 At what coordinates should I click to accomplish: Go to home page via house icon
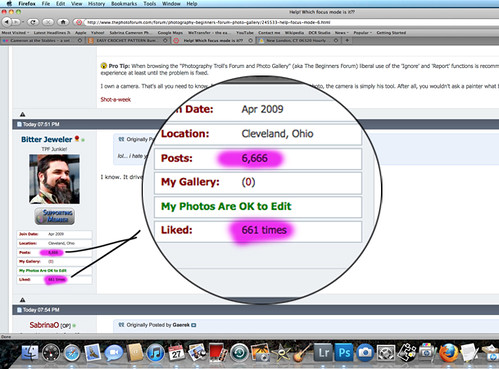pos(63,22)
